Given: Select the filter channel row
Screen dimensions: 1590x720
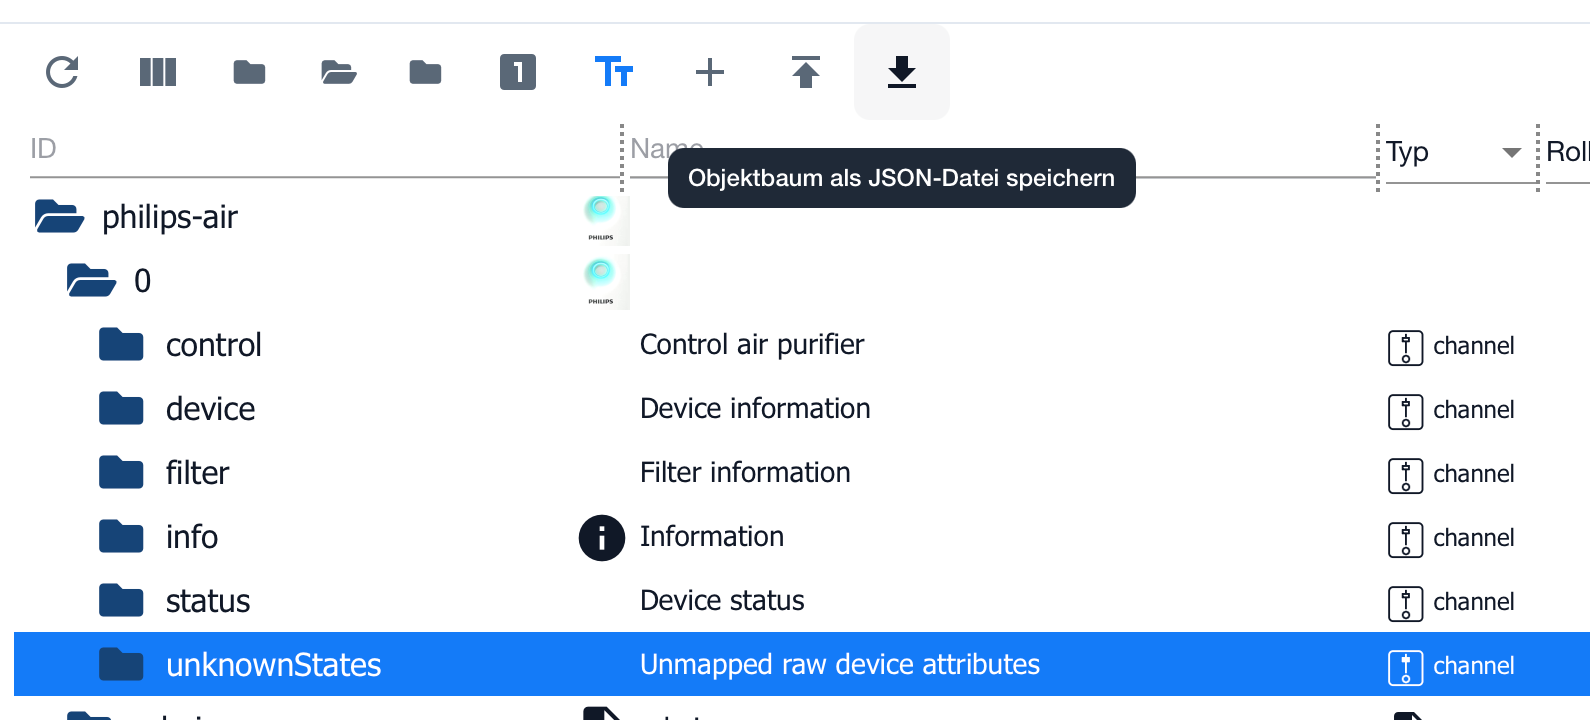Looking at the screenshot, I should pos(802,472).
